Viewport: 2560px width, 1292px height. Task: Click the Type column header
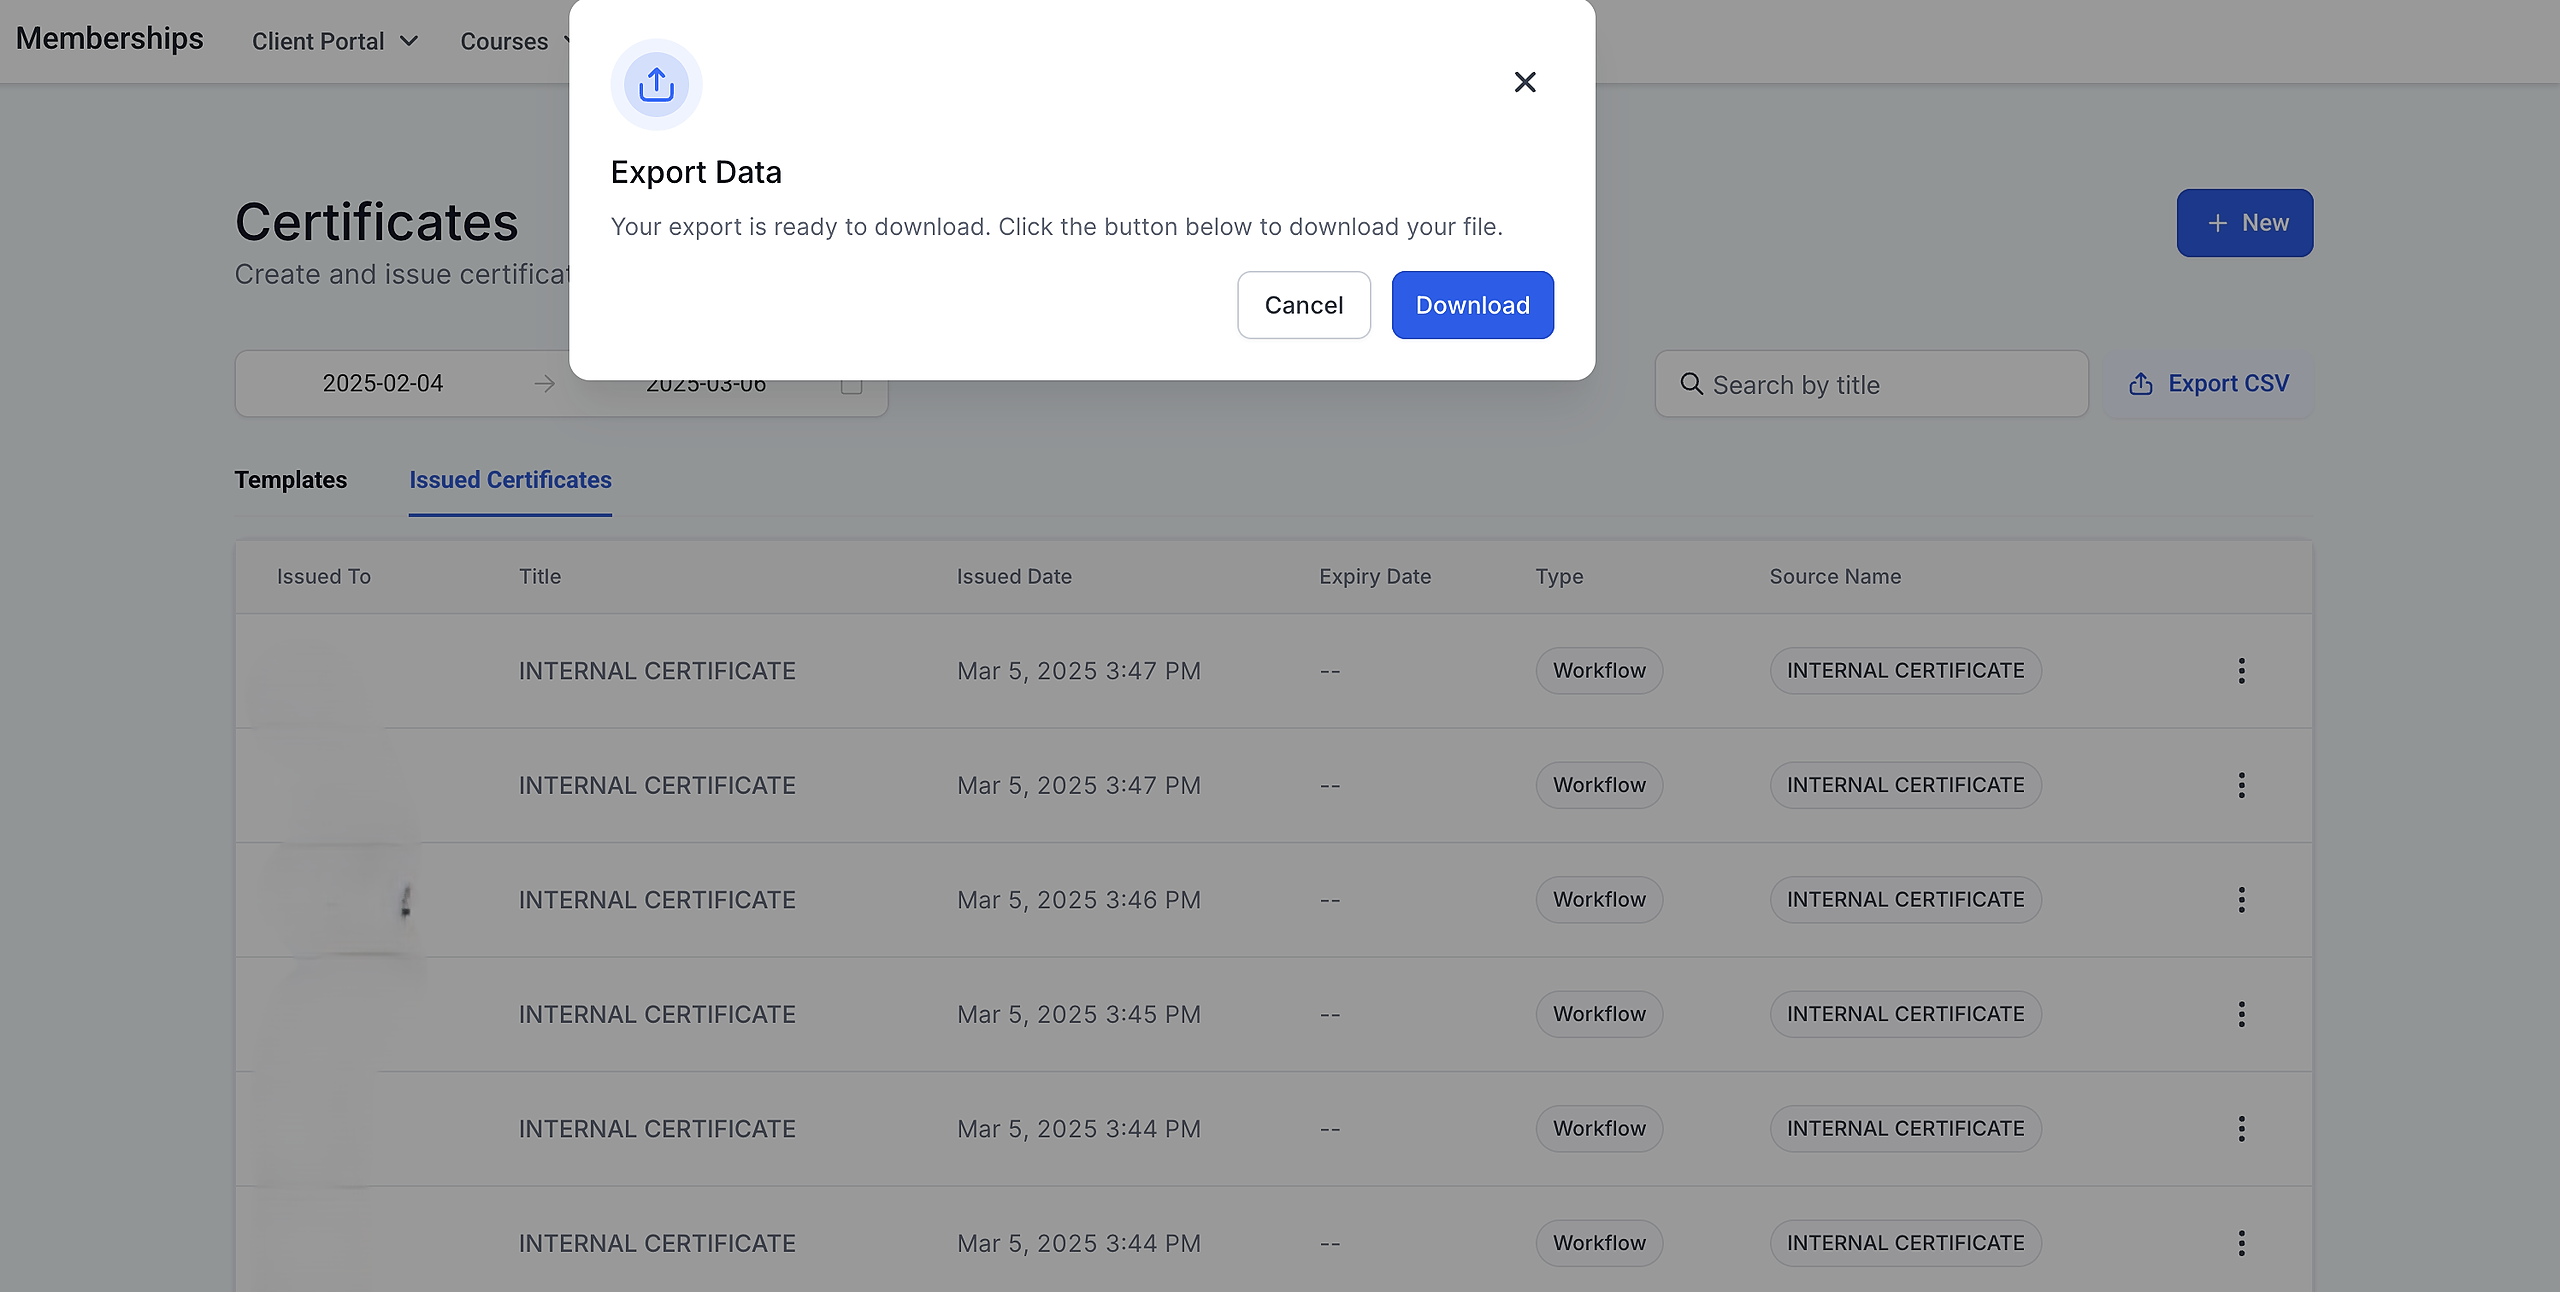point(1559,577)
